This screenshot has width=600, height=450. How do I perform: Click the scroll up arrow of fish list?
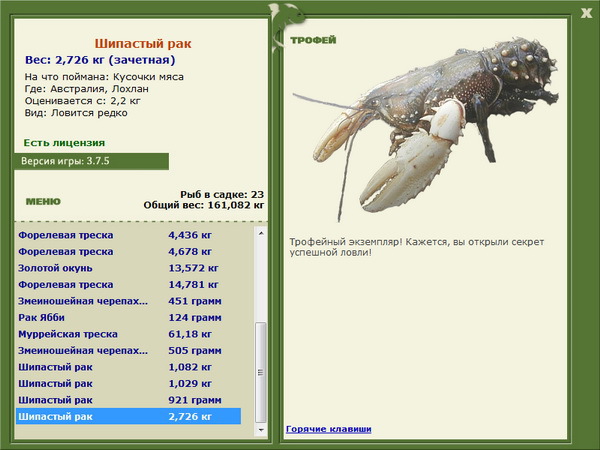261,233
